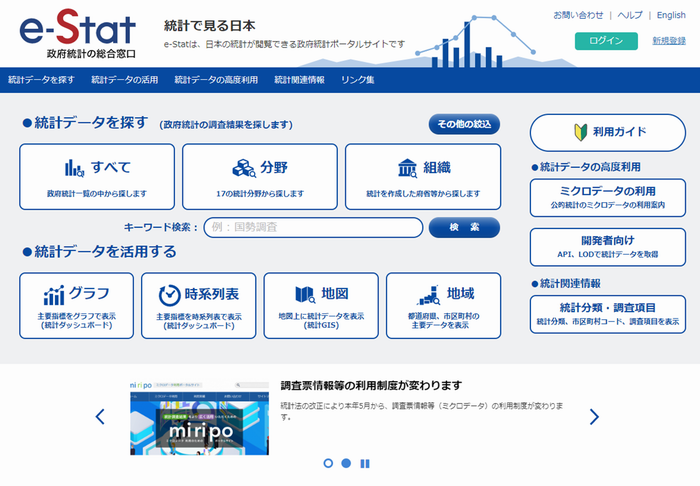Open 統計データを探す menu
This screenshot has height=486, width=700.
(41, 80)
